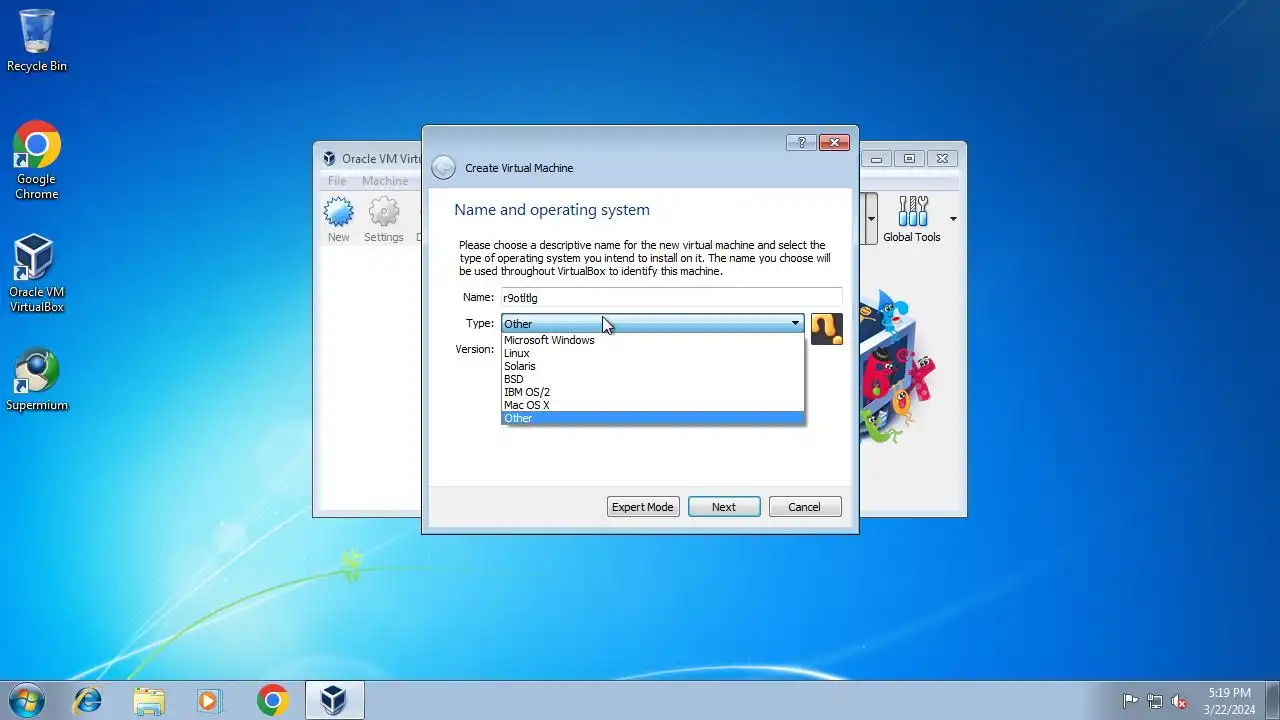
Task: Click the OS type preview icon
Action: pyautogui.click(x=827, y=329)
